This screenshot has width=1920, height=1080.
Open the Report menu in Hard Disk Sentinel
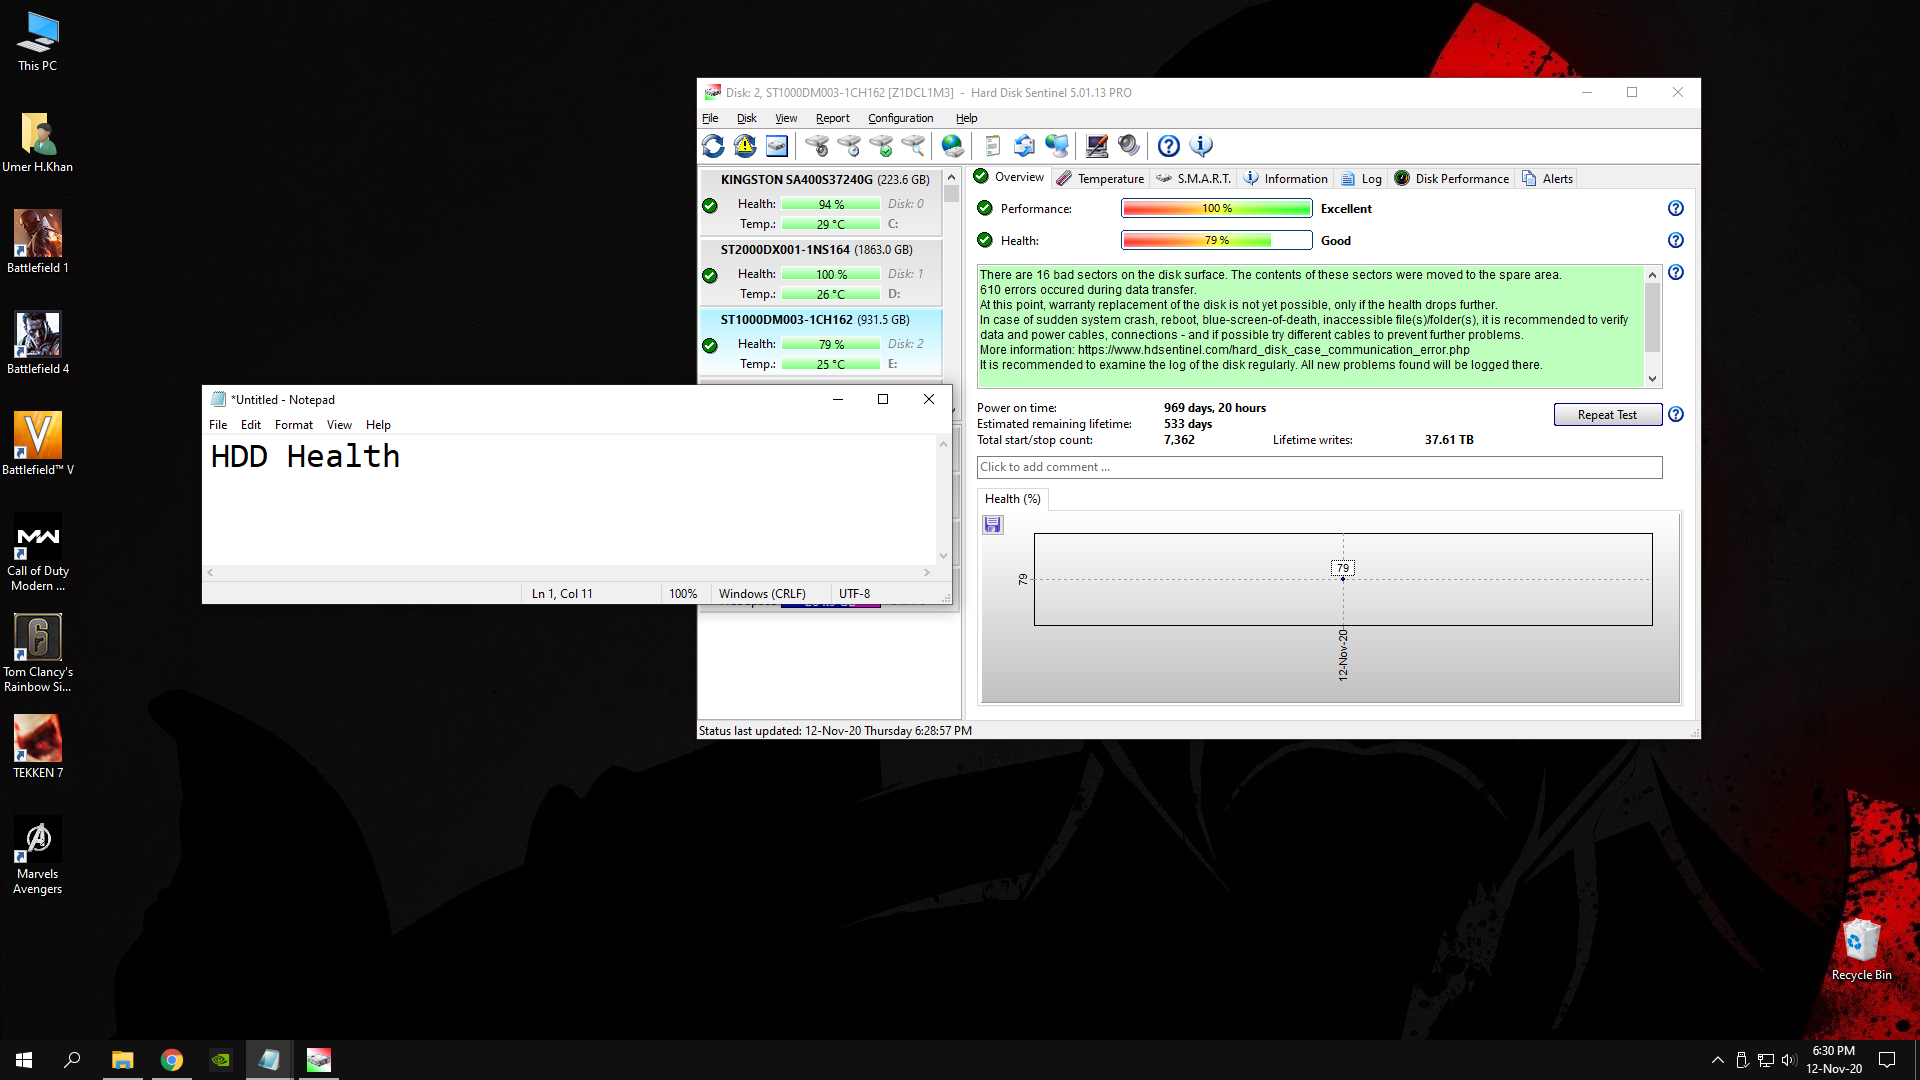pos(832,118)
